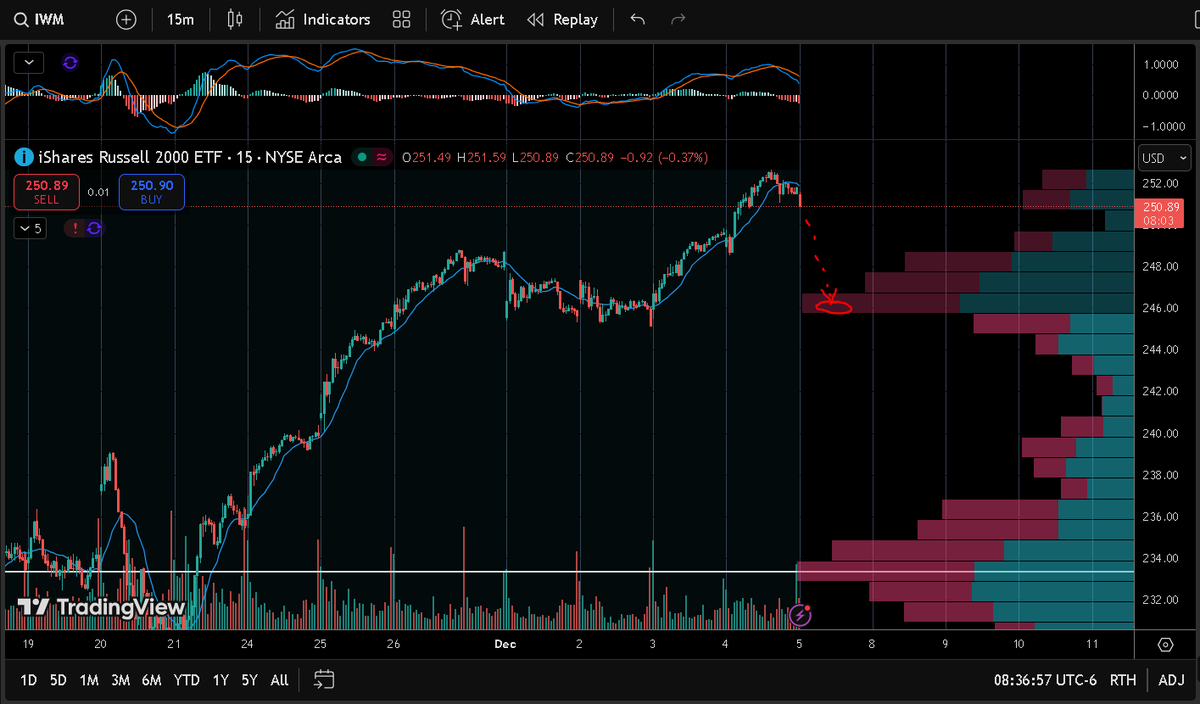
Task: Open the candlestick chart type menu
Action: pos(235,20)
